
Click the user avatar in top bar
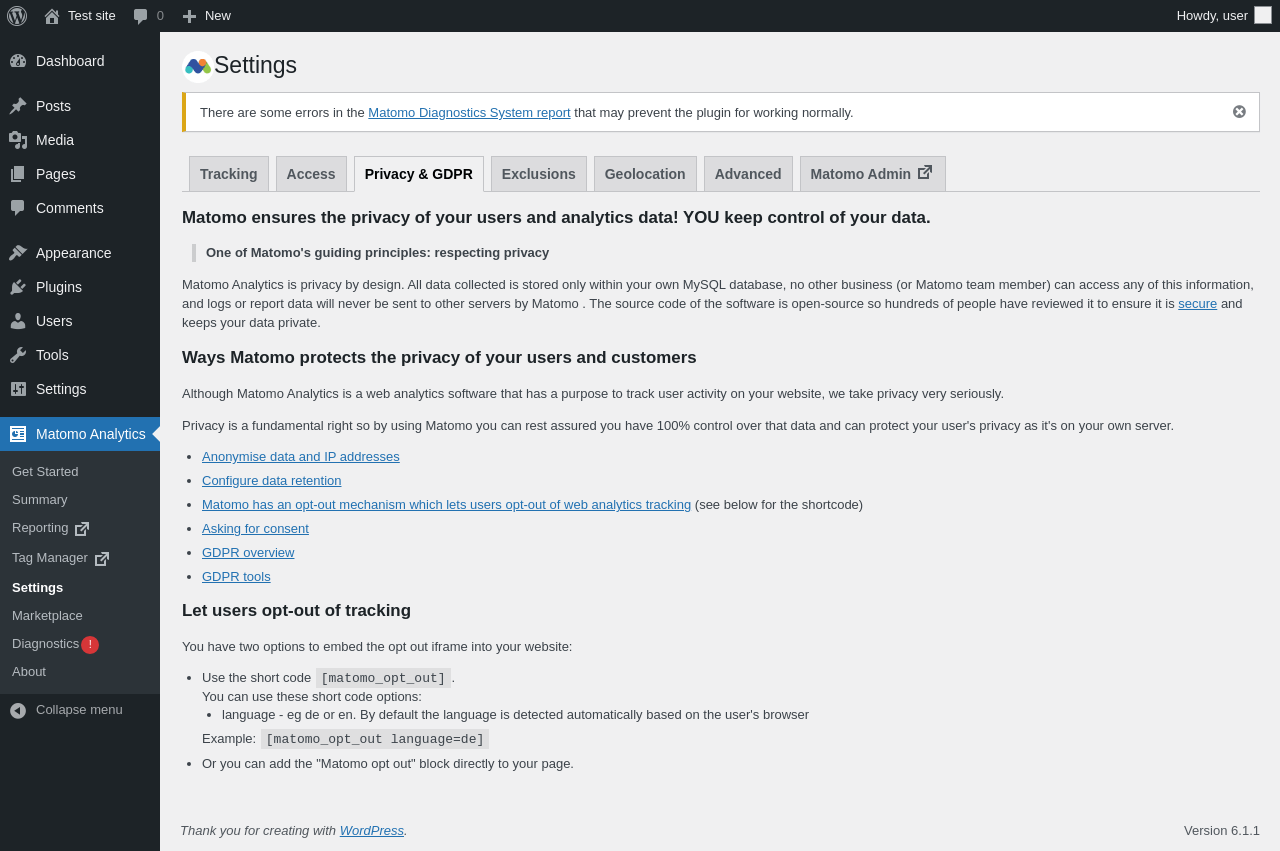click(x=1263, y=15)
